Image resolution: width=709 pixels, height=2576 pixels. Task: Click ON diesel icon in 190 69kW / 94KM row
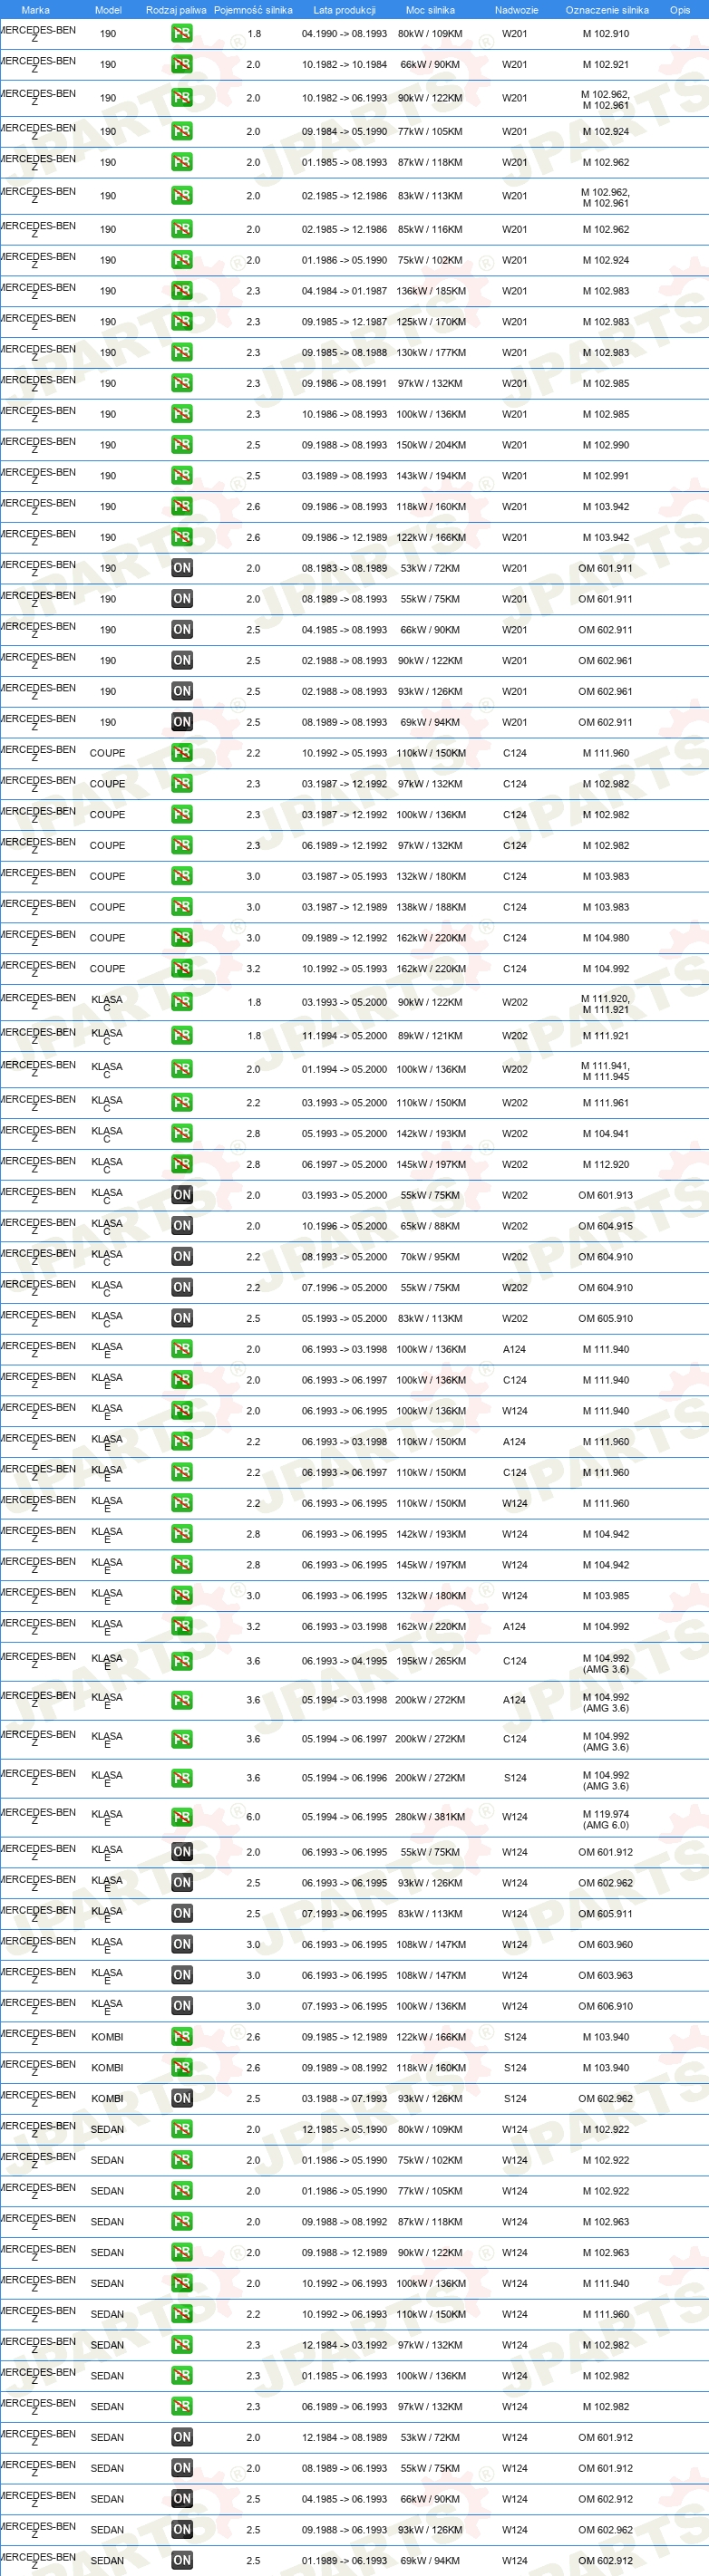[181, 722]
